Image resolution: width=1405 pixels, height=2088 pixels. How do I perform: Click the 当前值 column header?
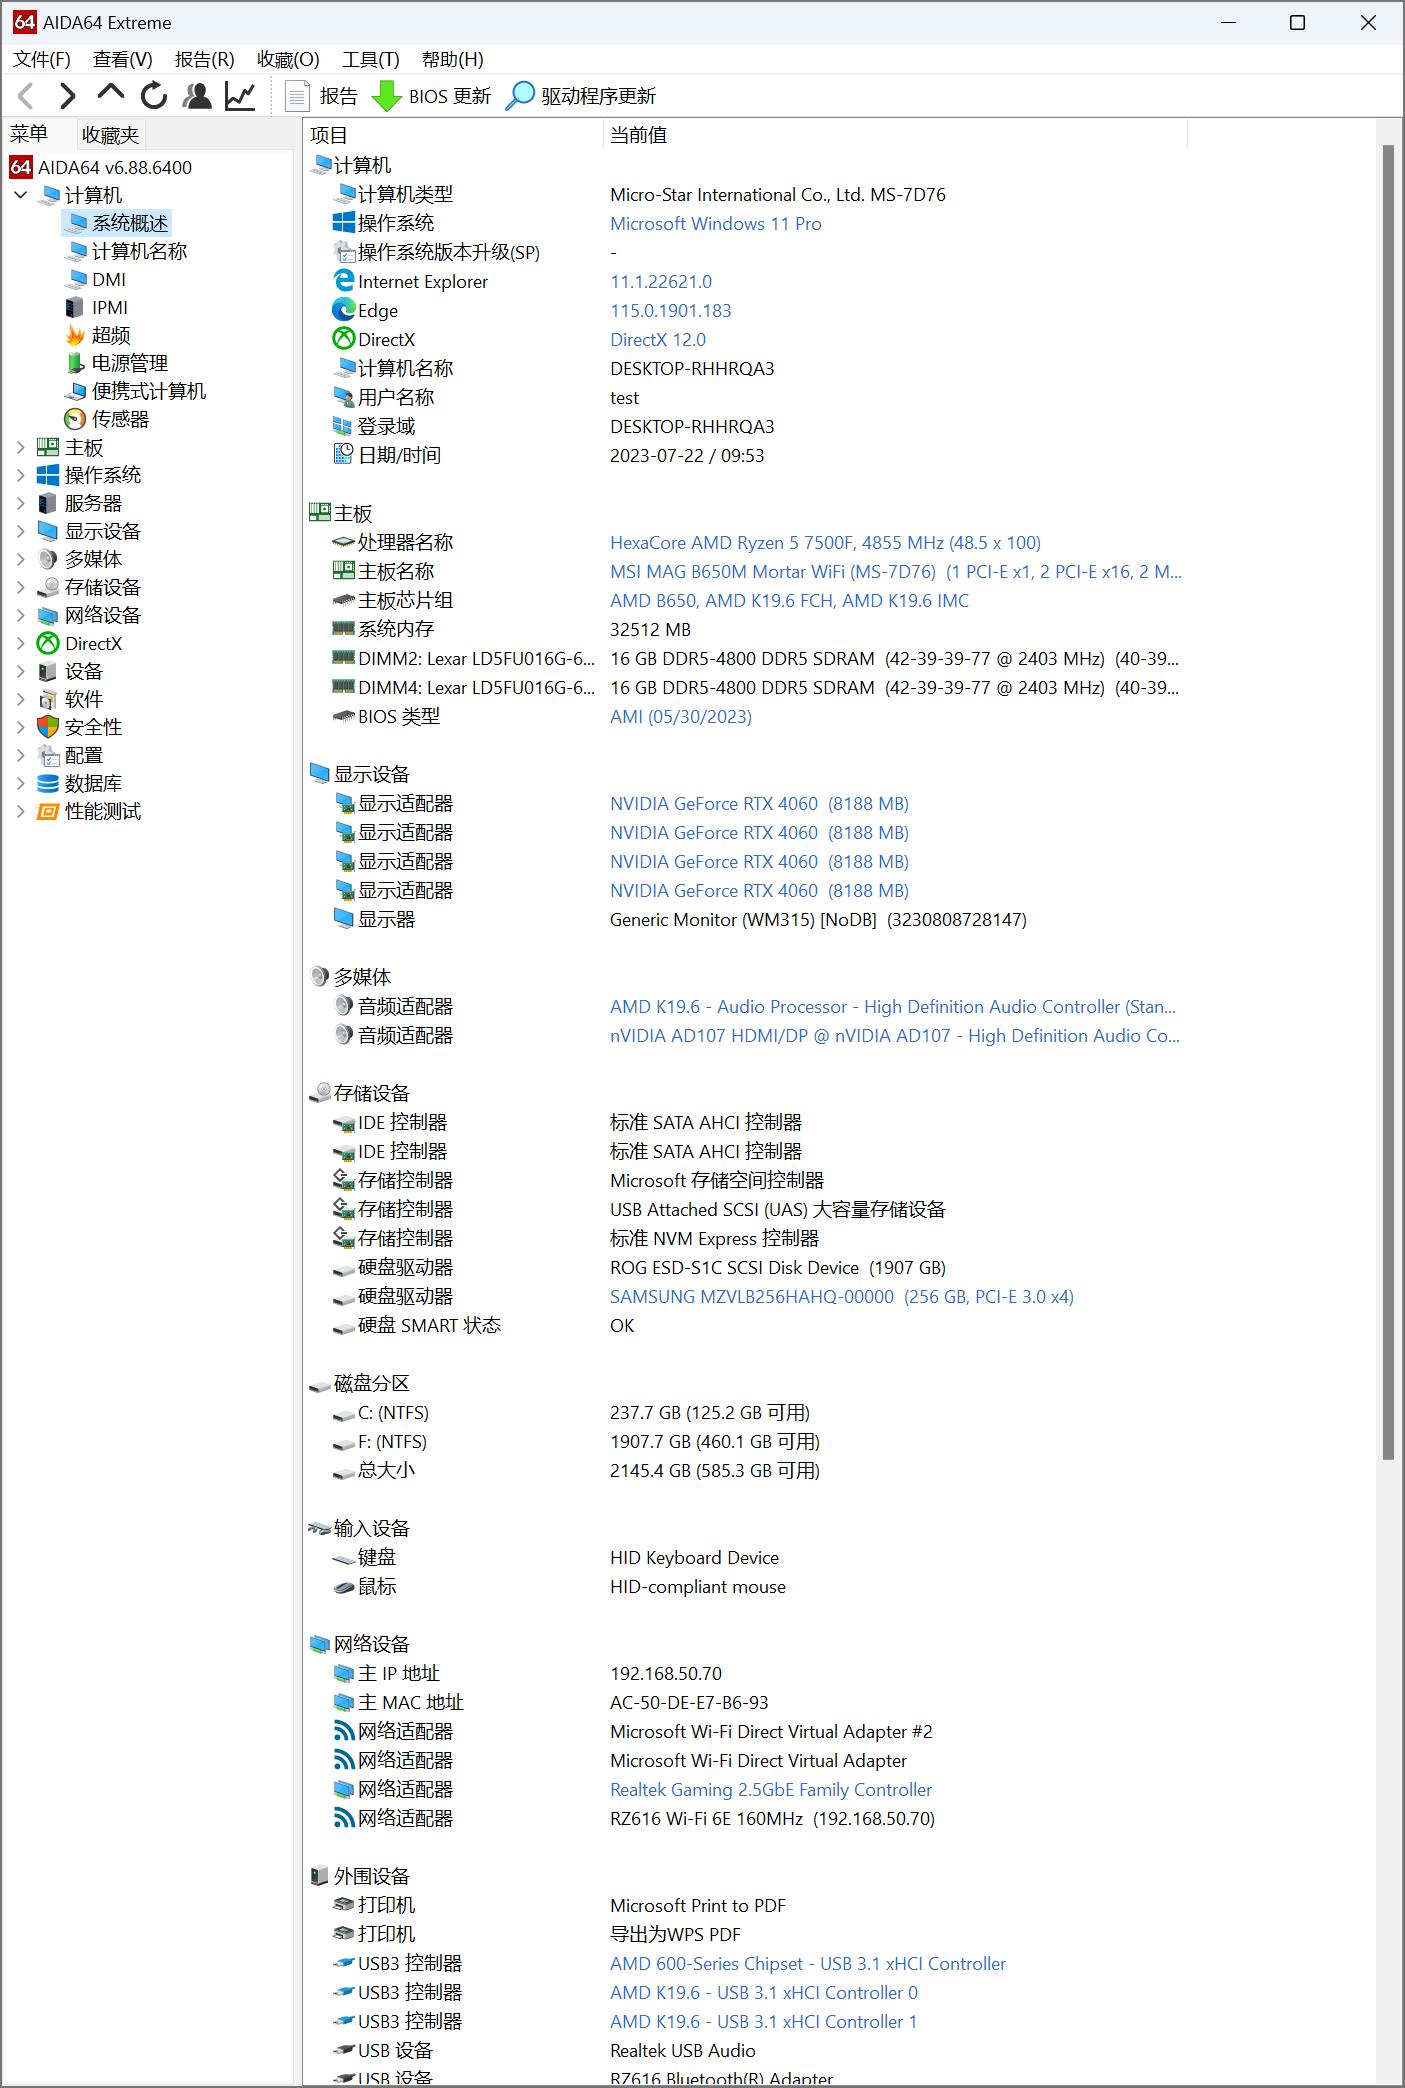[896, 135]
